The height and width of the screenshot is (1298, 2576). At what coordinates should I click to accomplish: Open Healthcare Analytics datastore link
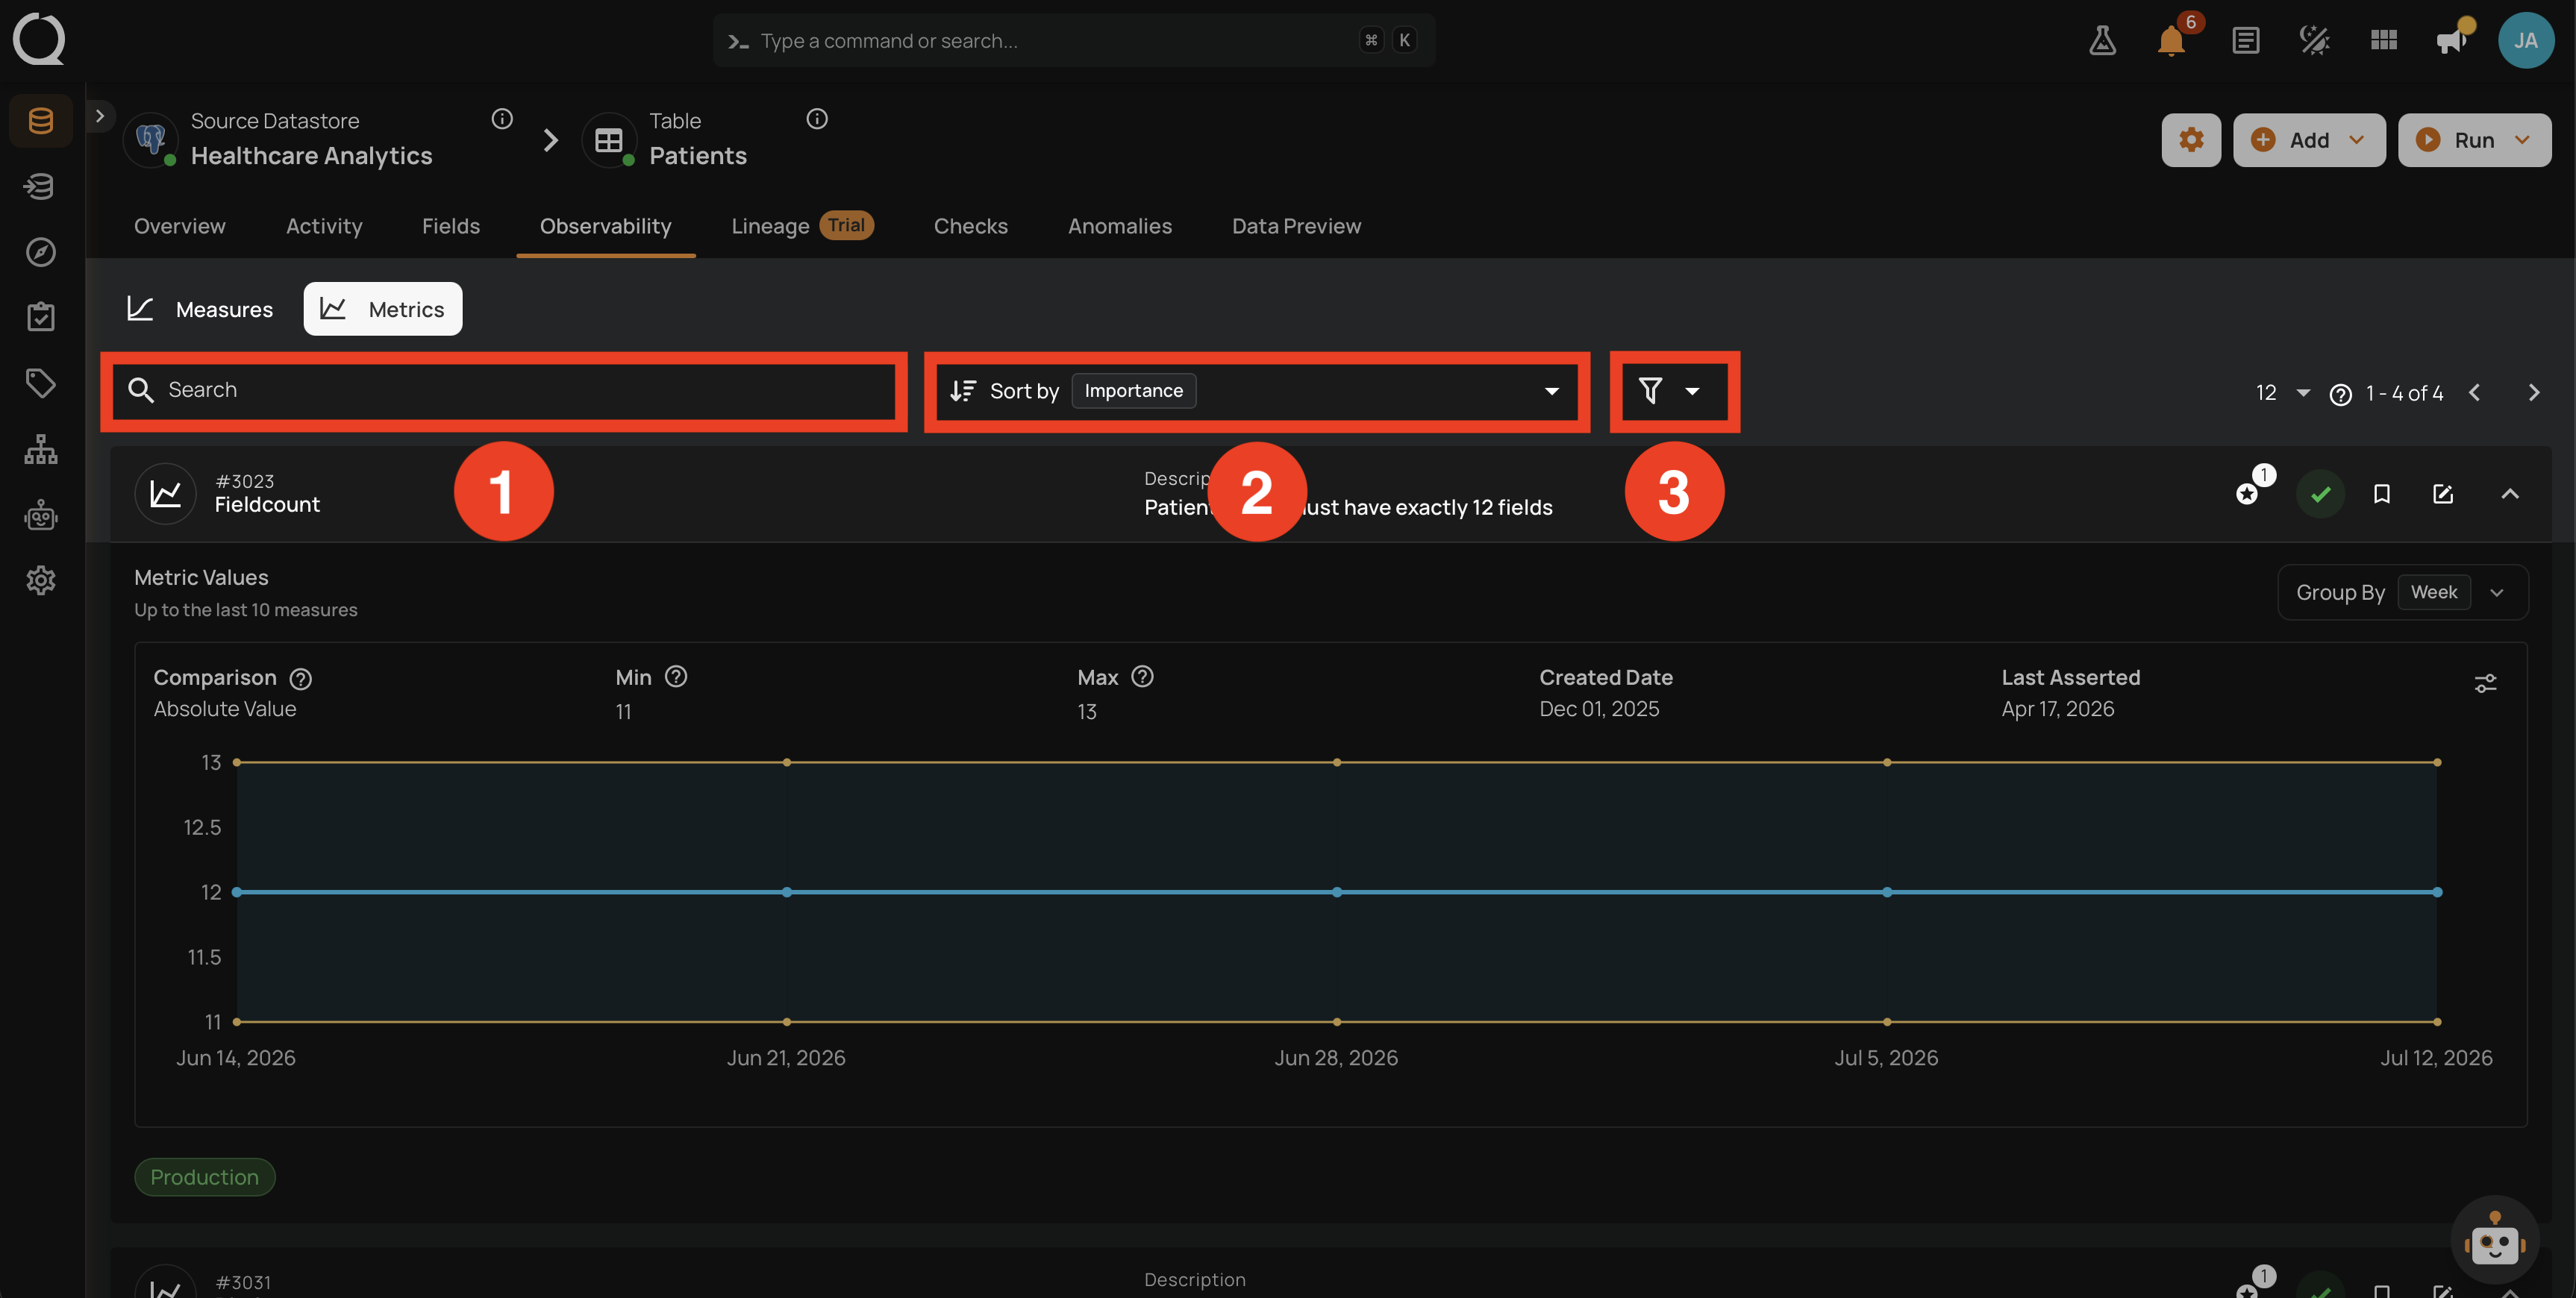(311, 156)
